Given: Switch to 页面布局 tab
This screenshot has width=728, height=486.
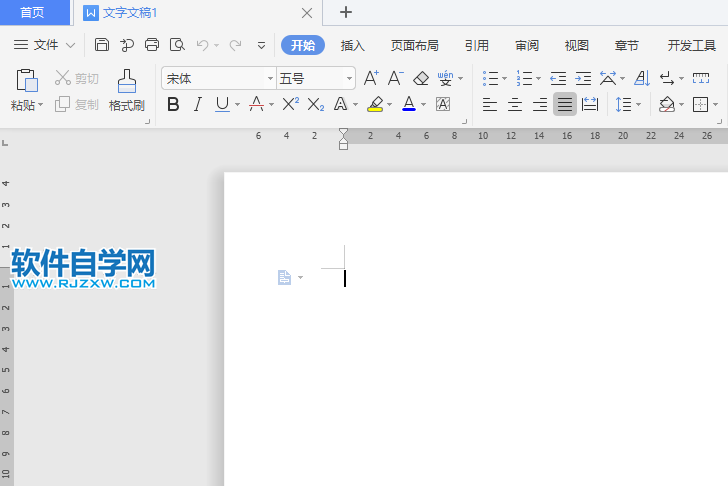Looking at the screenshot, I should [415, 45].
